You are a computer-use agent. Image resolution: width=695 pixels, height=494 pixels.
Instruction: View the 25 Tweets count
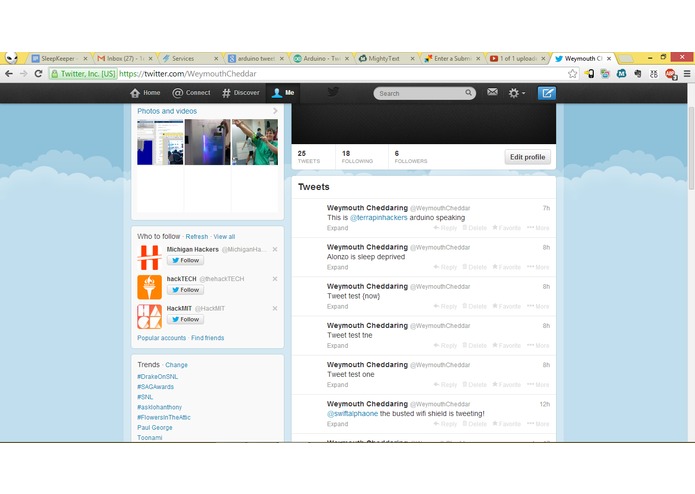[308, 157]
